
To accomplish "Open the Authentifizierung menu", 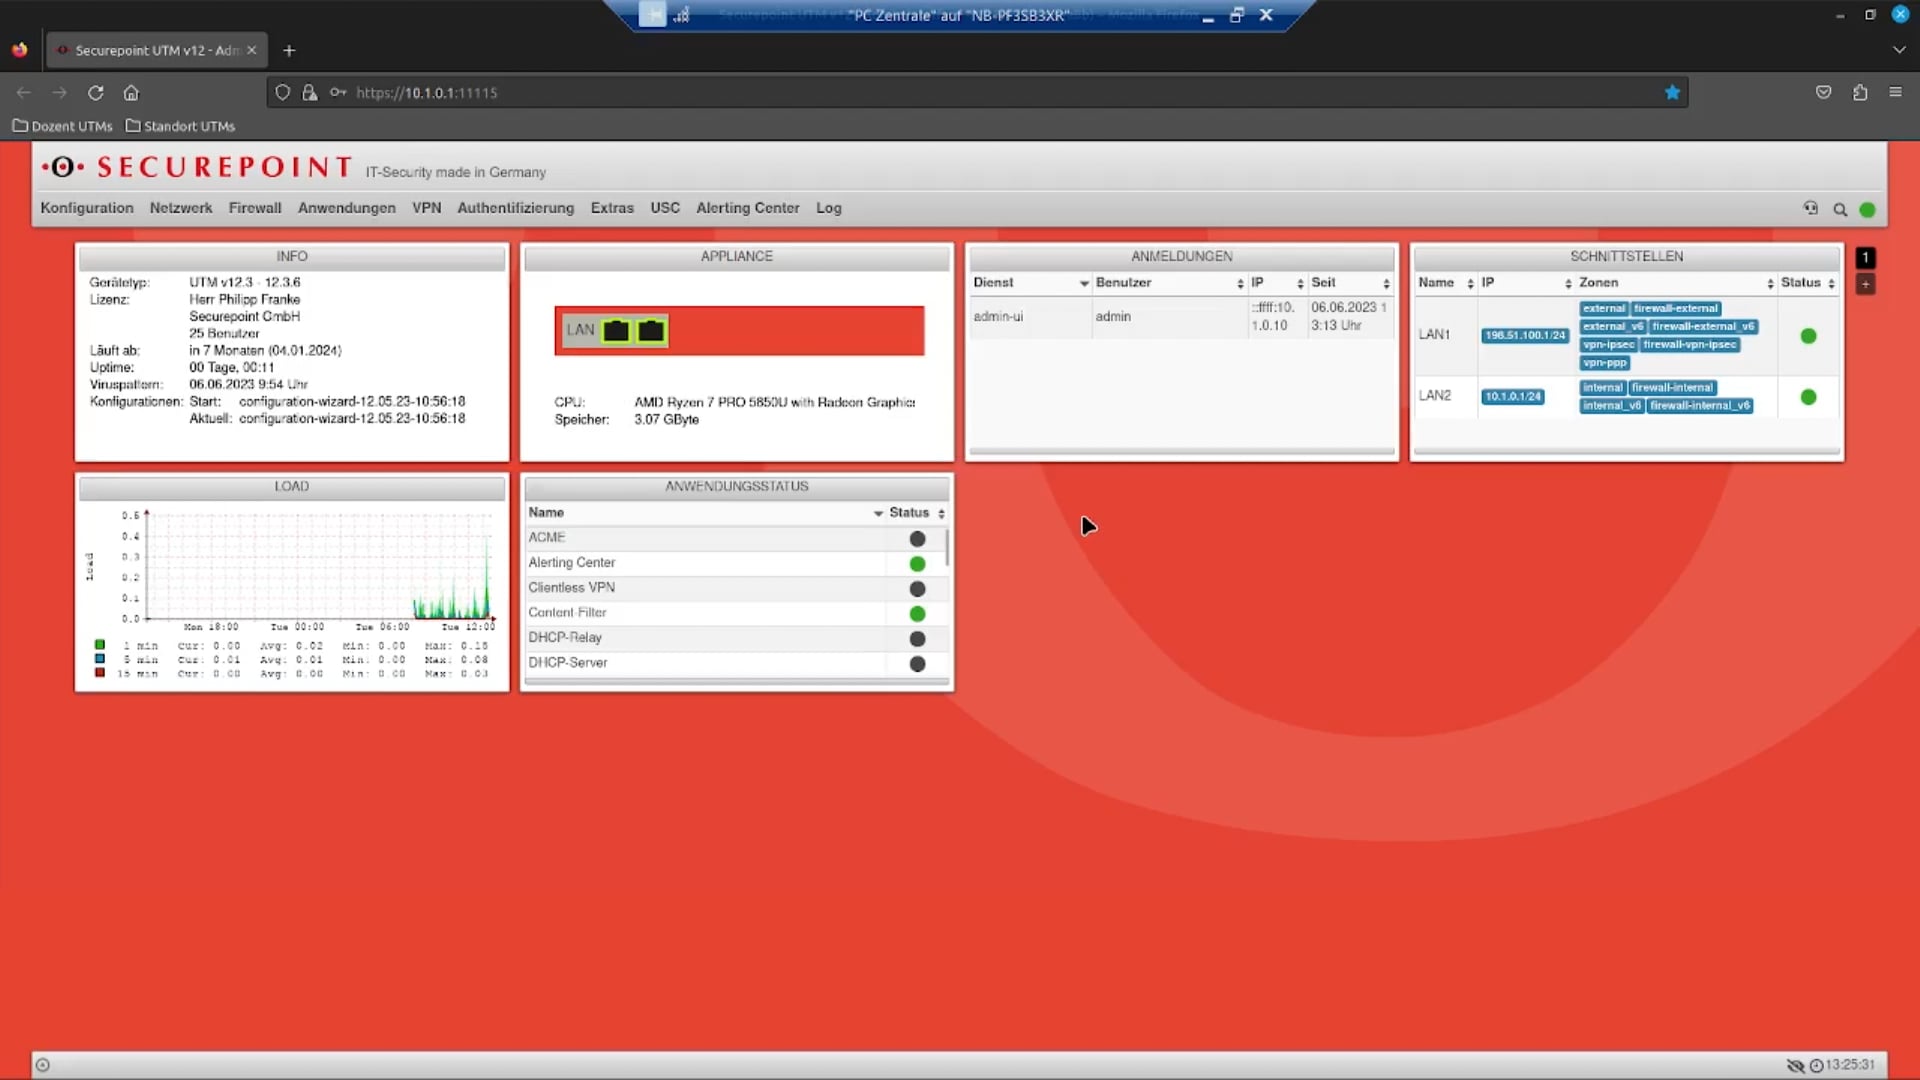I will [x=516, y=208].
